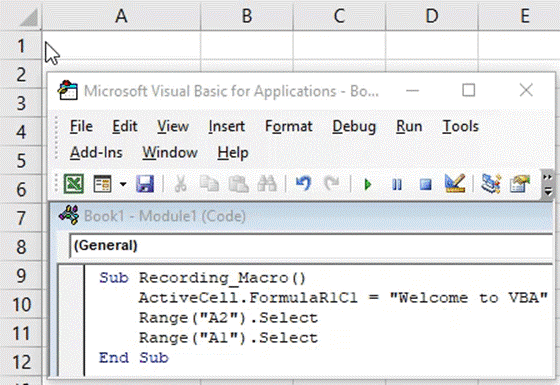The height and width of the screenshot is (385, 560).
Task: Select cell B1 in the Excel sheet
Action: point(247,45)
